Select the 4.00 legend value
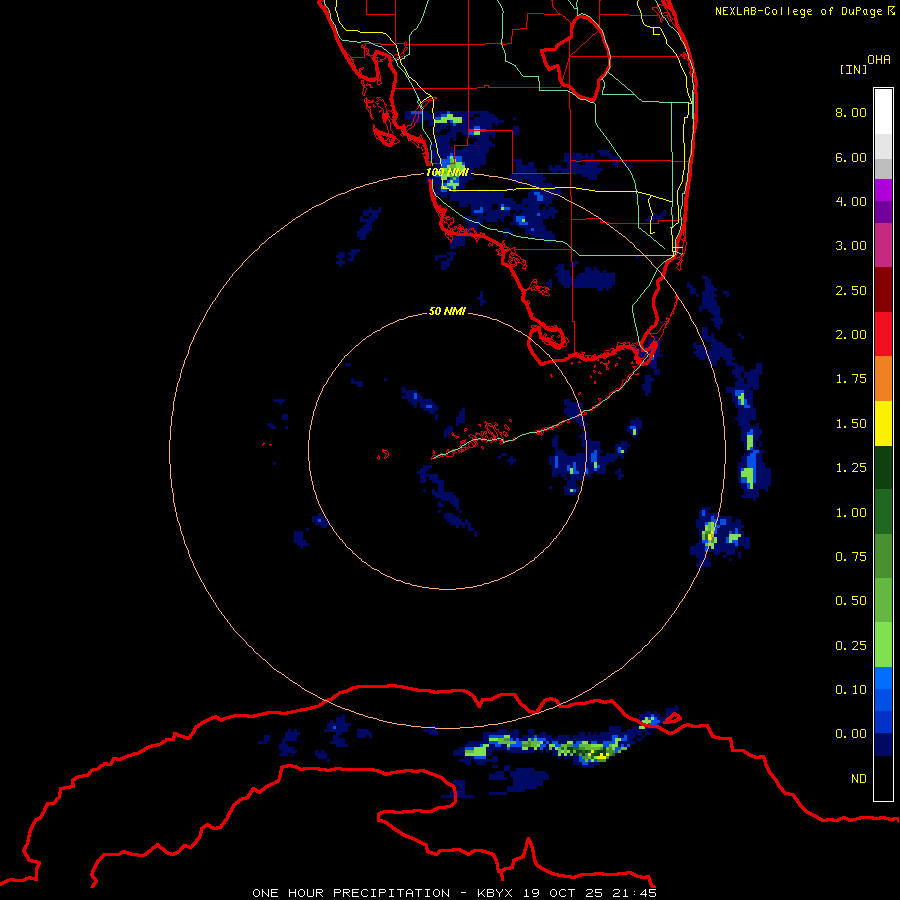The image size is (900, 900). click(851, 201)
